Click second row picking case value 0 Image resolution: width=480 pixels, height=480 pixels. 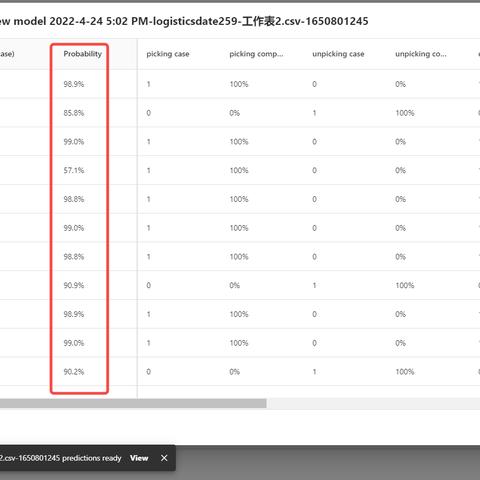click(149, 113)
